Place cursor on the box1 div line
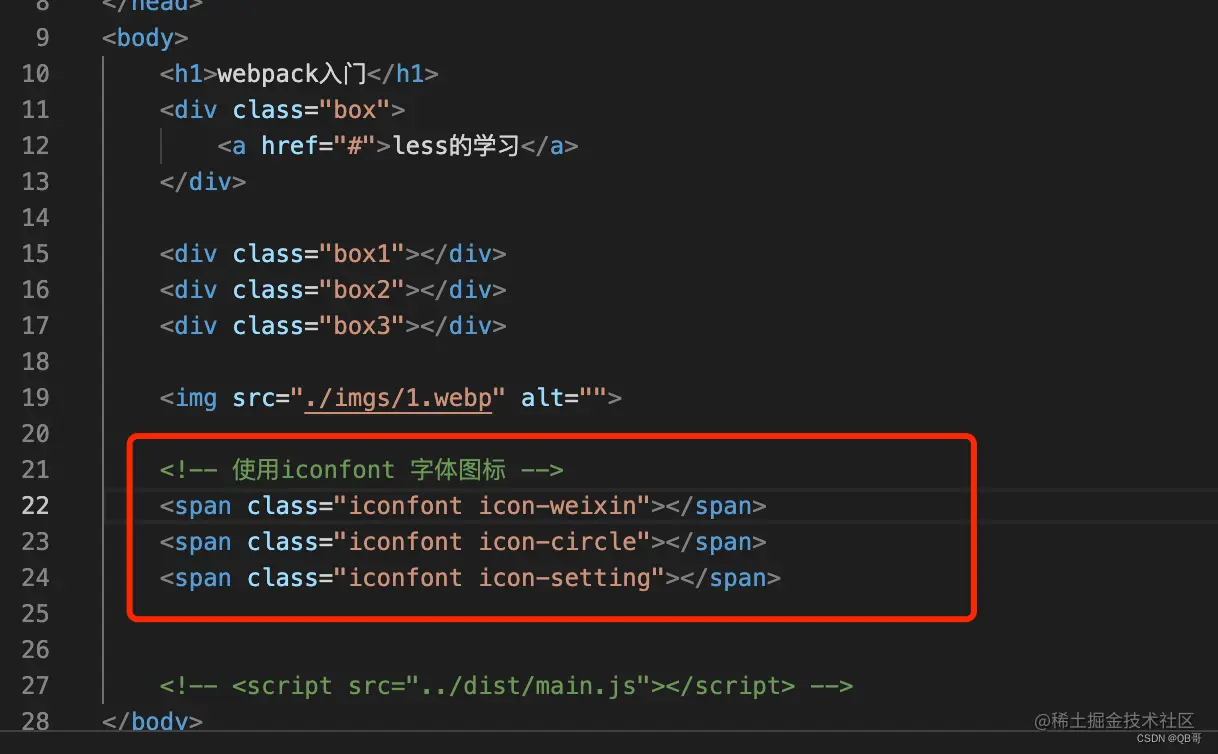The image size is (1218, 754). coord(333,254)
